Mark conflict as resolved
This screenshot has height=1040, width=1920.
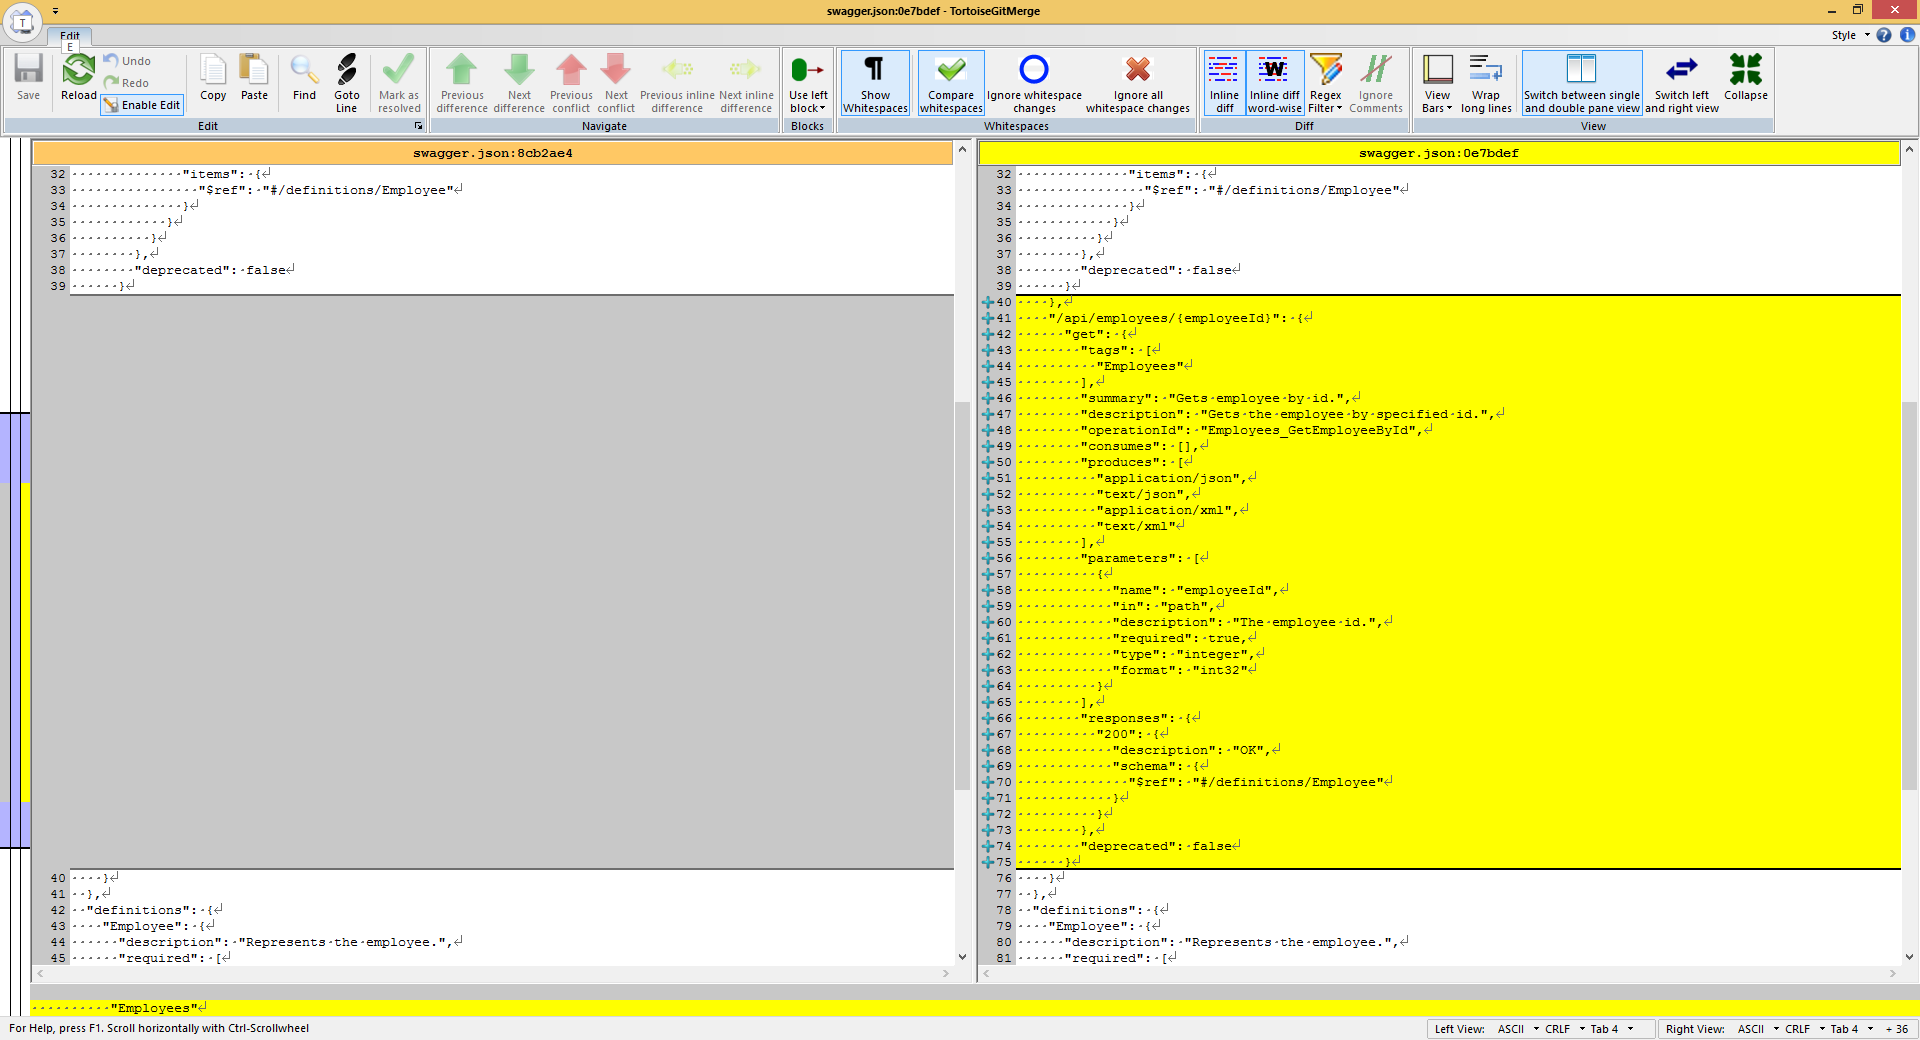point(399,83)
